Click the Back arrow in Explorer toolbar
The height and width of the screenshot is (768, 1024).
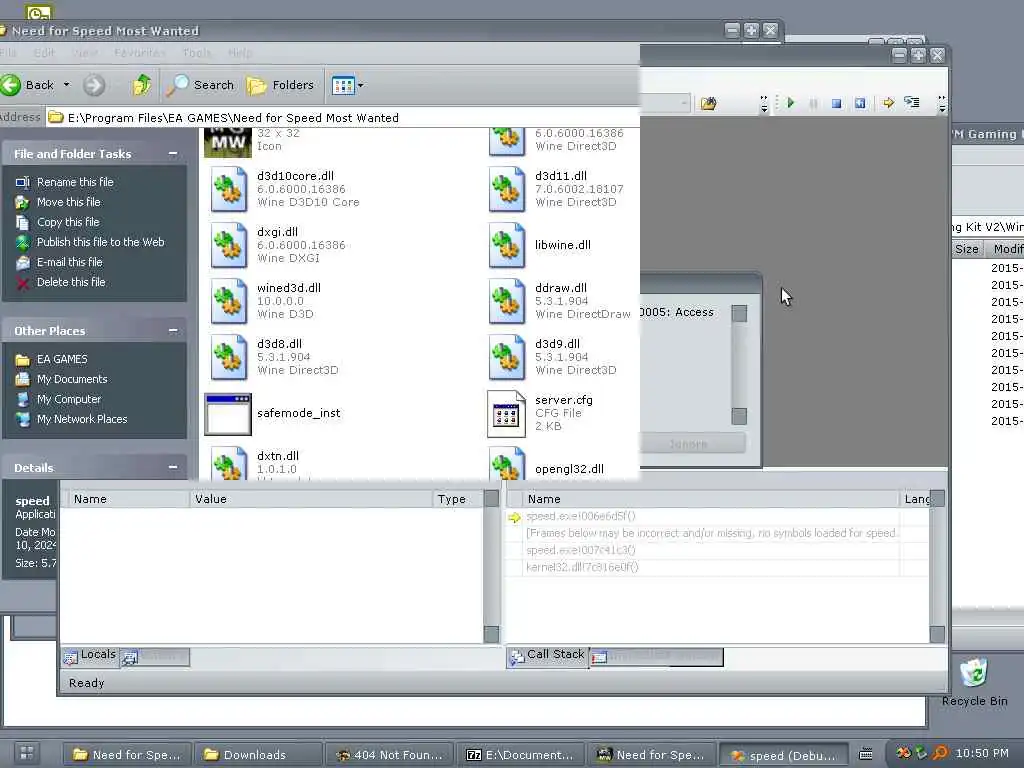tap(11, 85)
